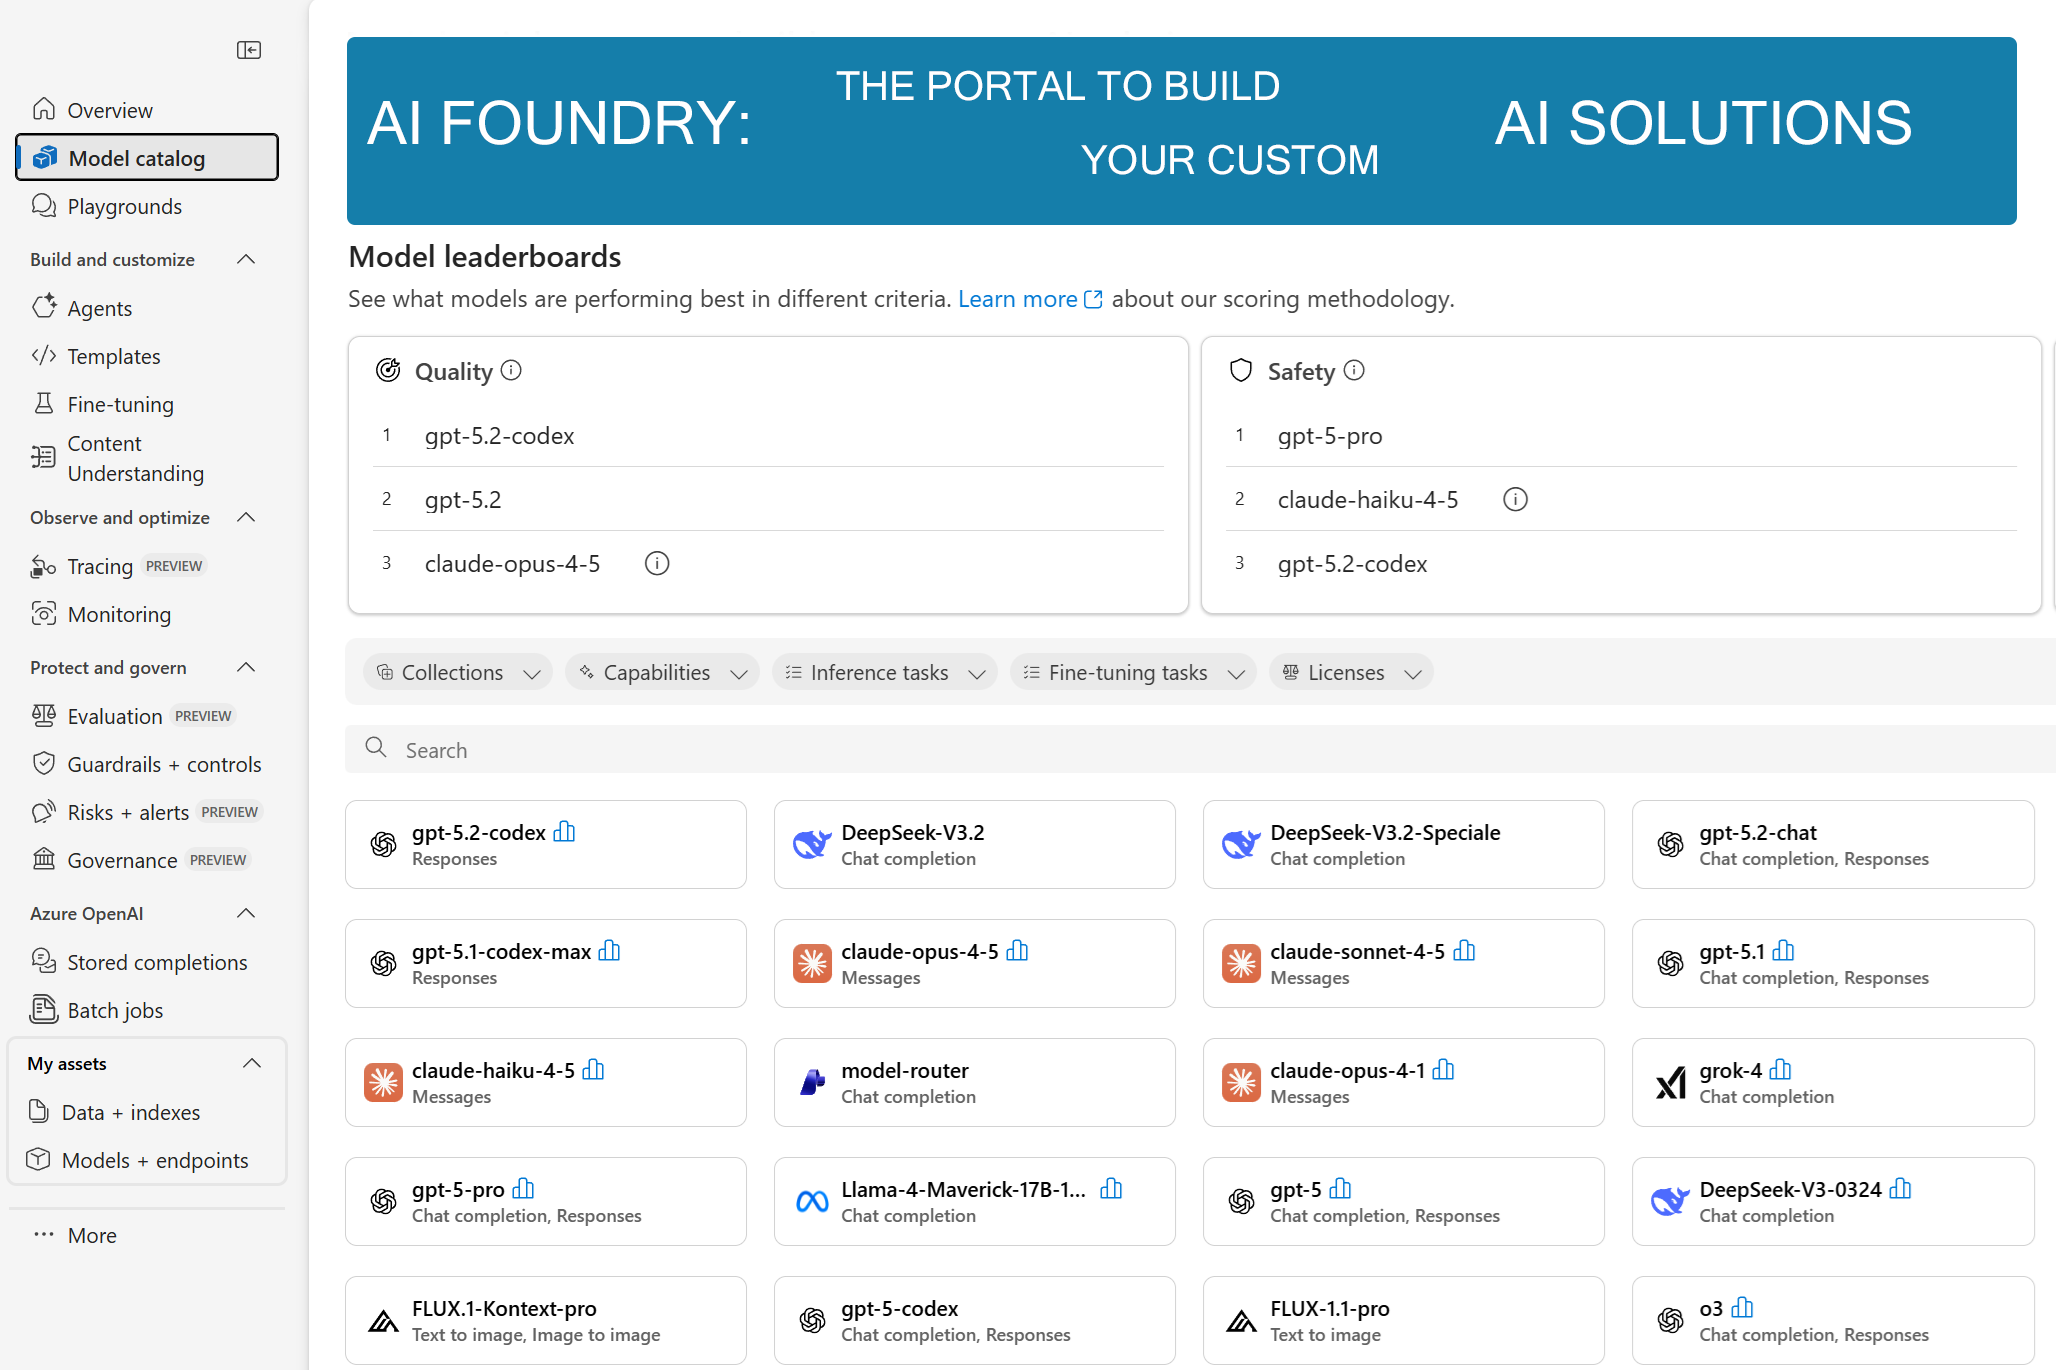Open the gpt-5.2-chat model card
Viewport: 2056px width, 1370px height.
[x=1832, y=844]
